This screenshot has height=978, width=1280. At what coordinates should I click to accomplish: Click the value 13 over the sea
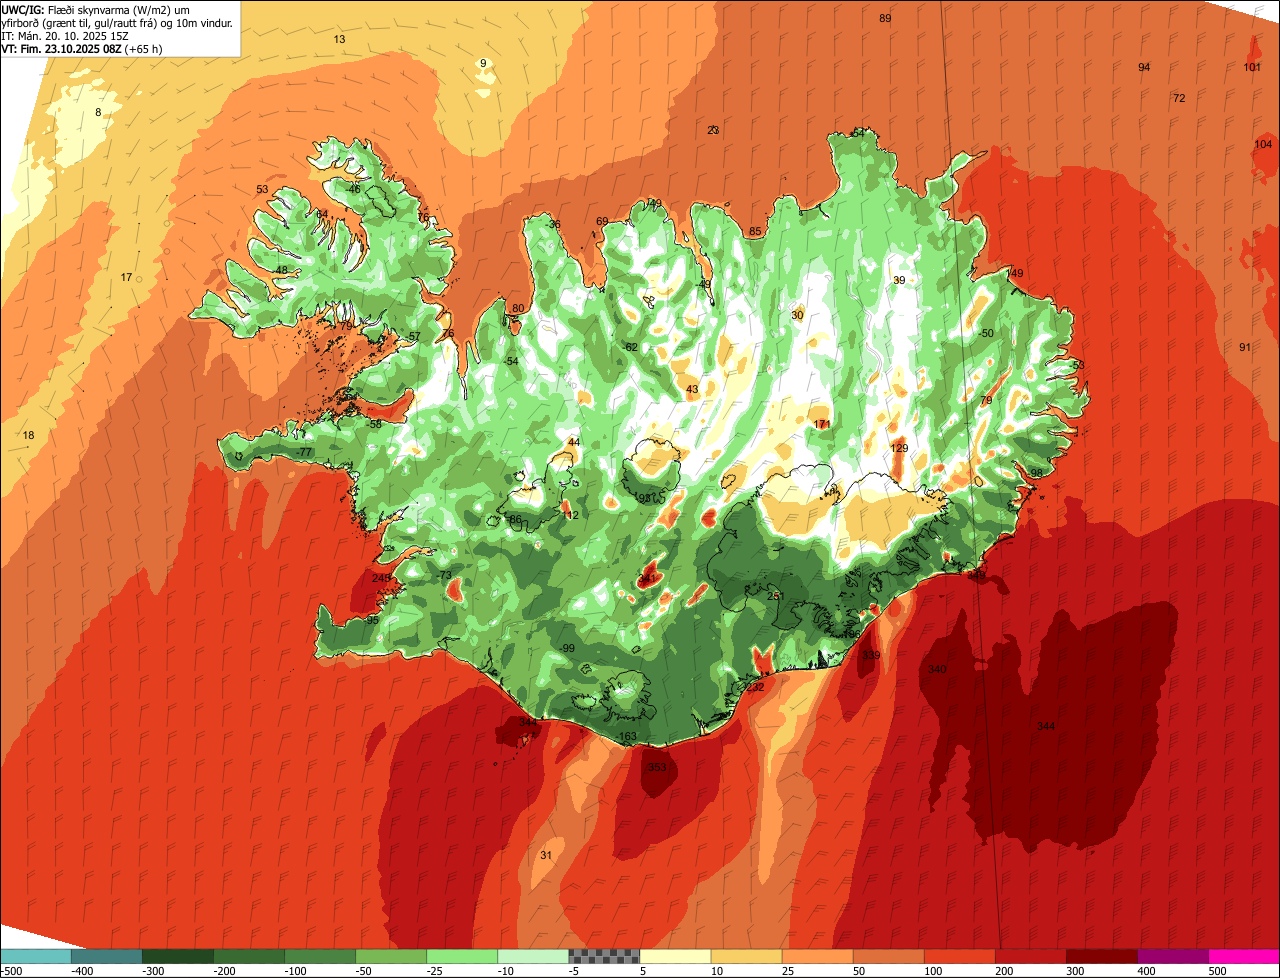(x=339, y=39)
